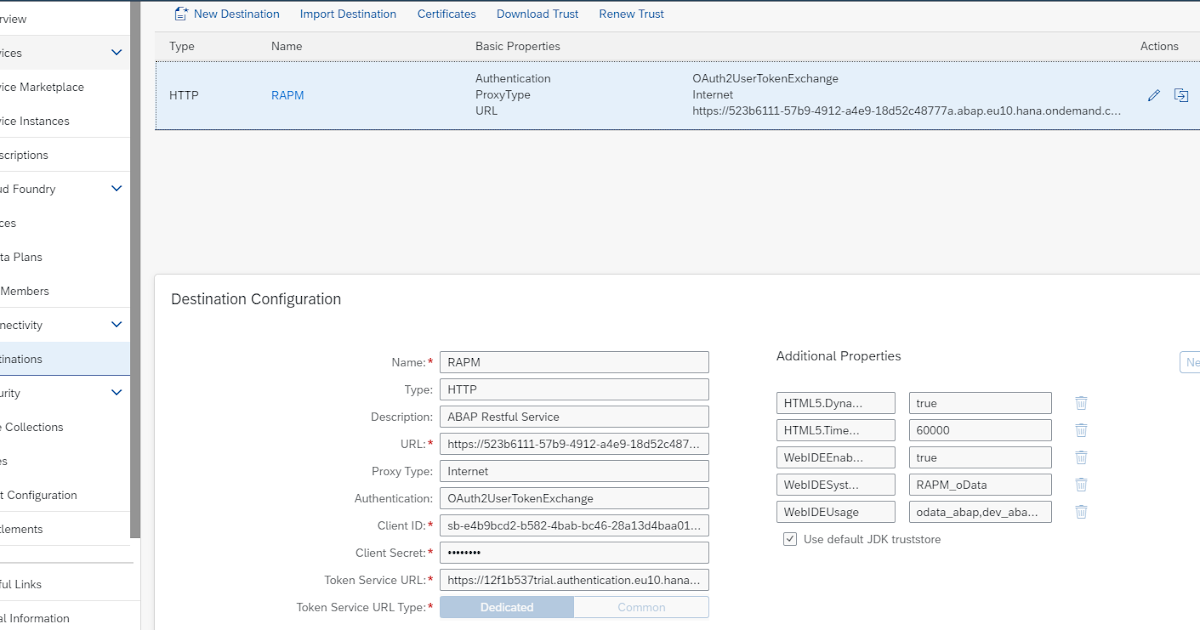1200x630 pixels.
Task: Uncheck Use default JDK truststore
Action: click(x=789, y=539)
